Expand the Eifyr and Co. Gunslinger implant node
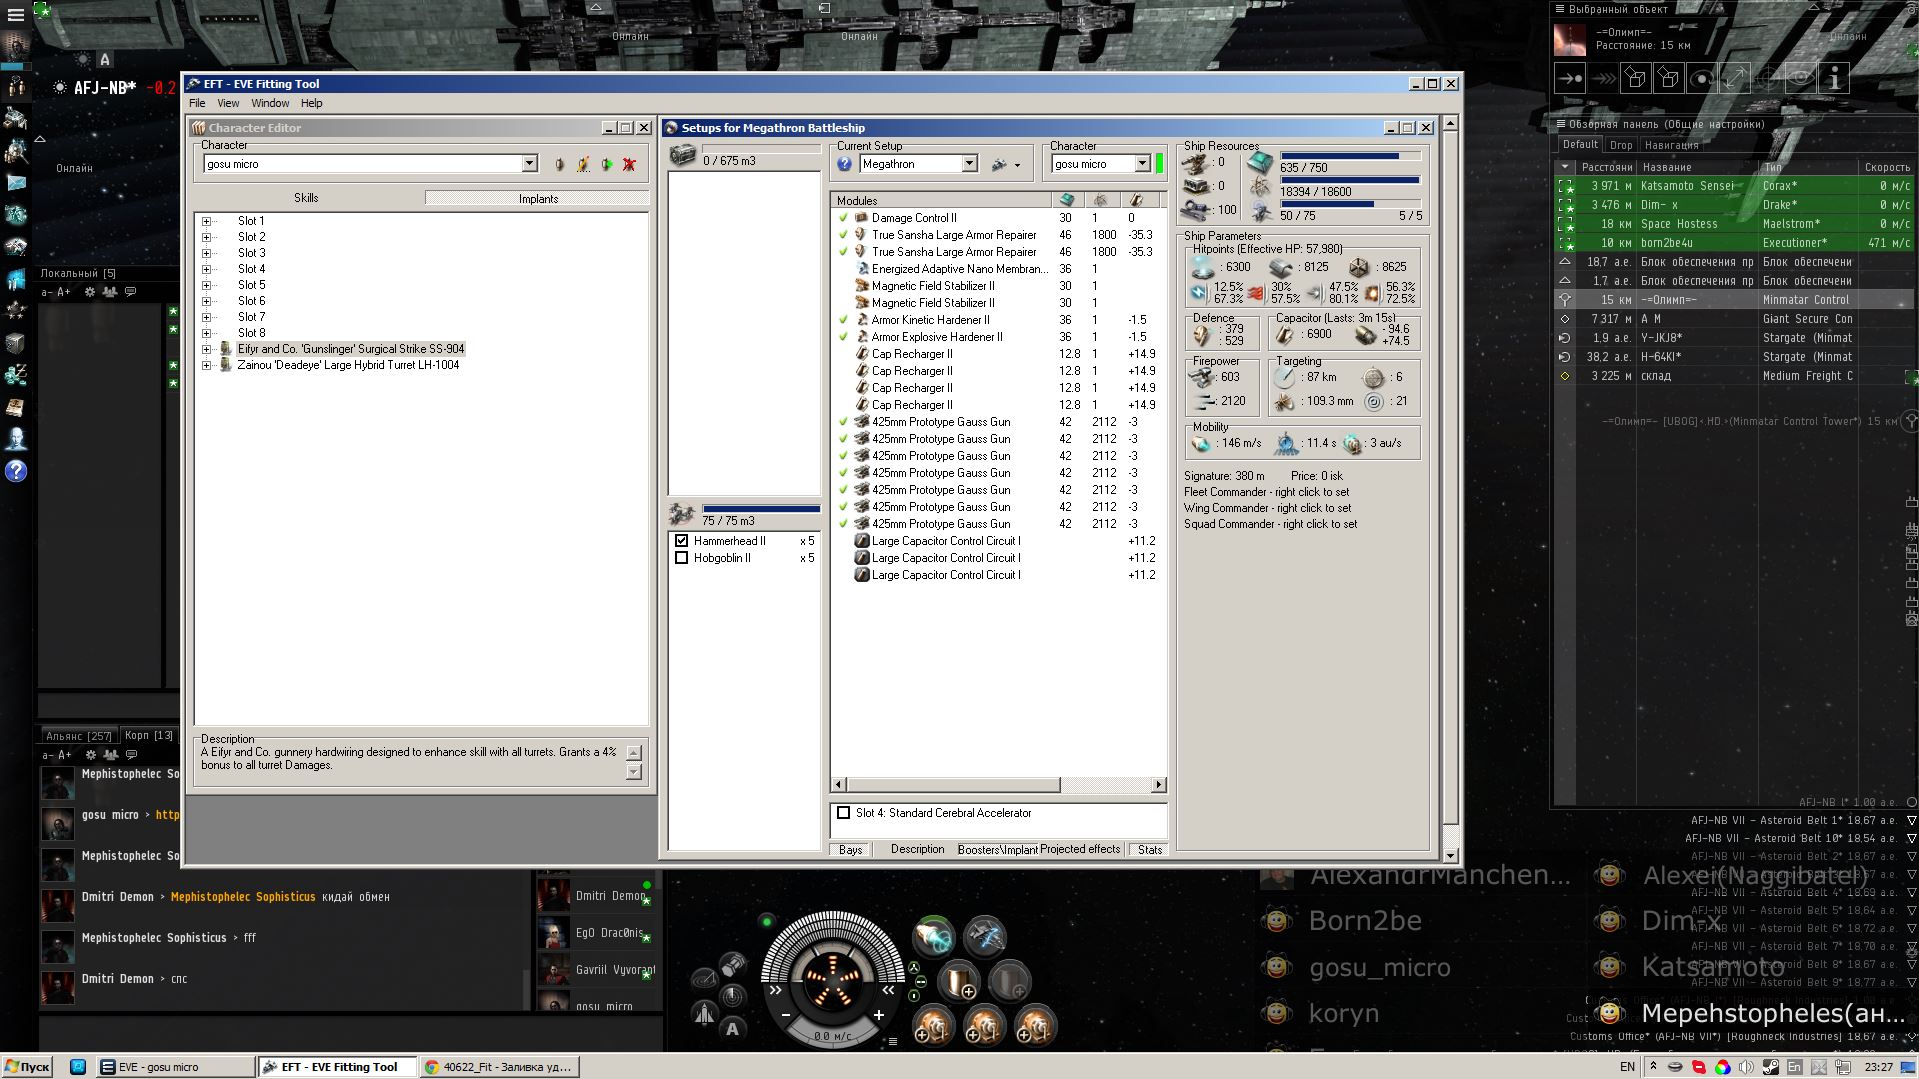1919x1079 pixels. tap(206, 349)
